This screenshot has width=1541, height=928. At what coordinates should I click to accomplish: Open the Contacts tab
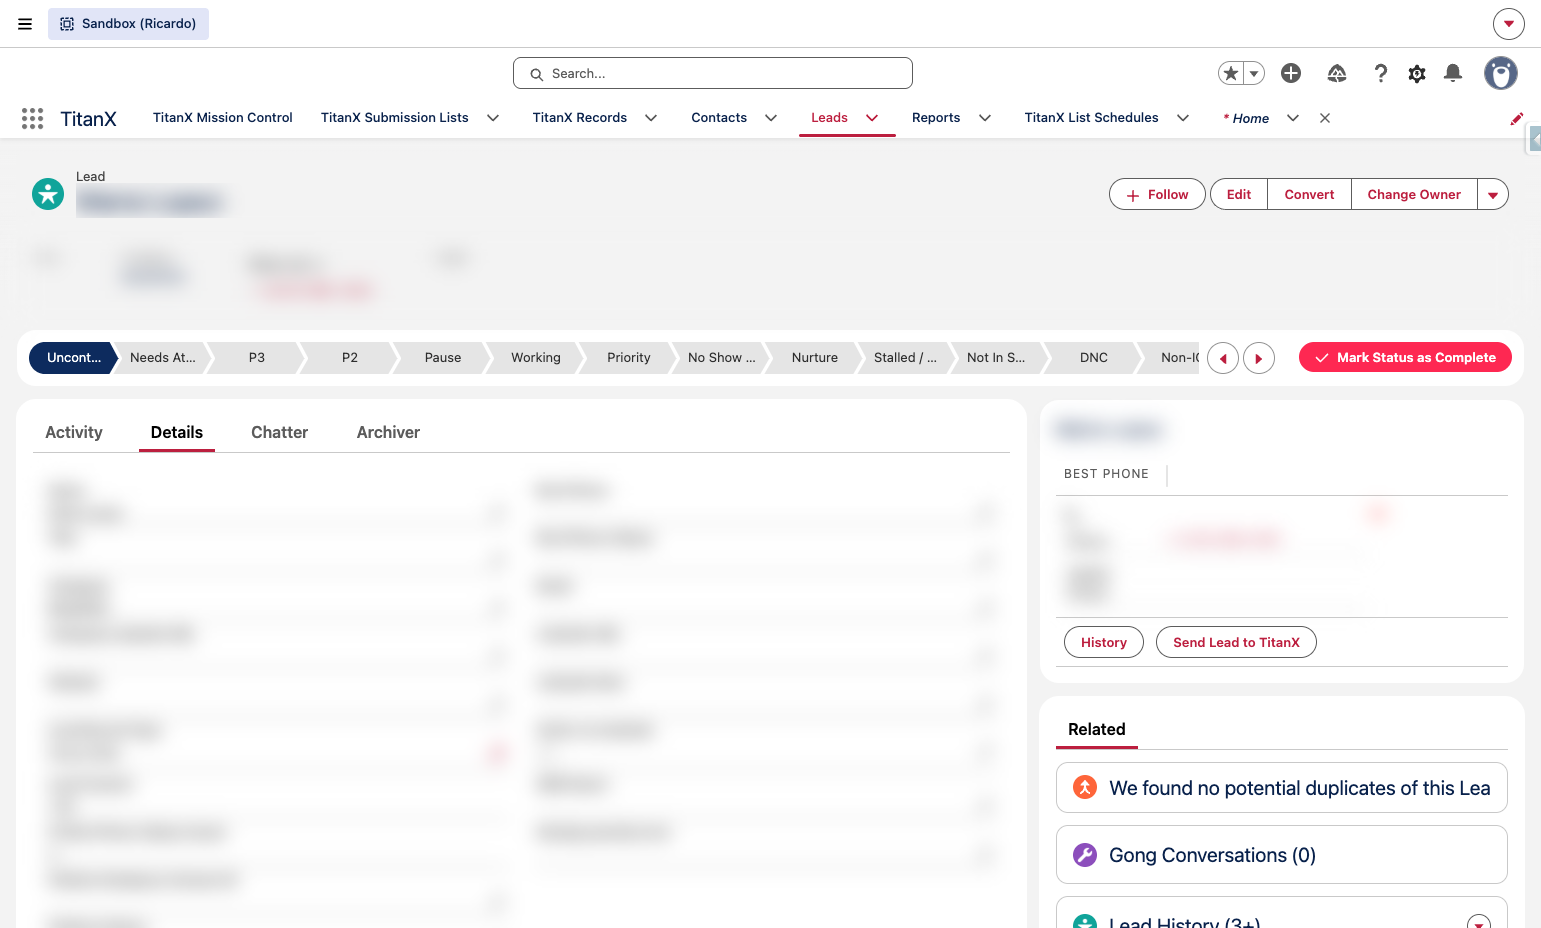[x=719, y=118]
